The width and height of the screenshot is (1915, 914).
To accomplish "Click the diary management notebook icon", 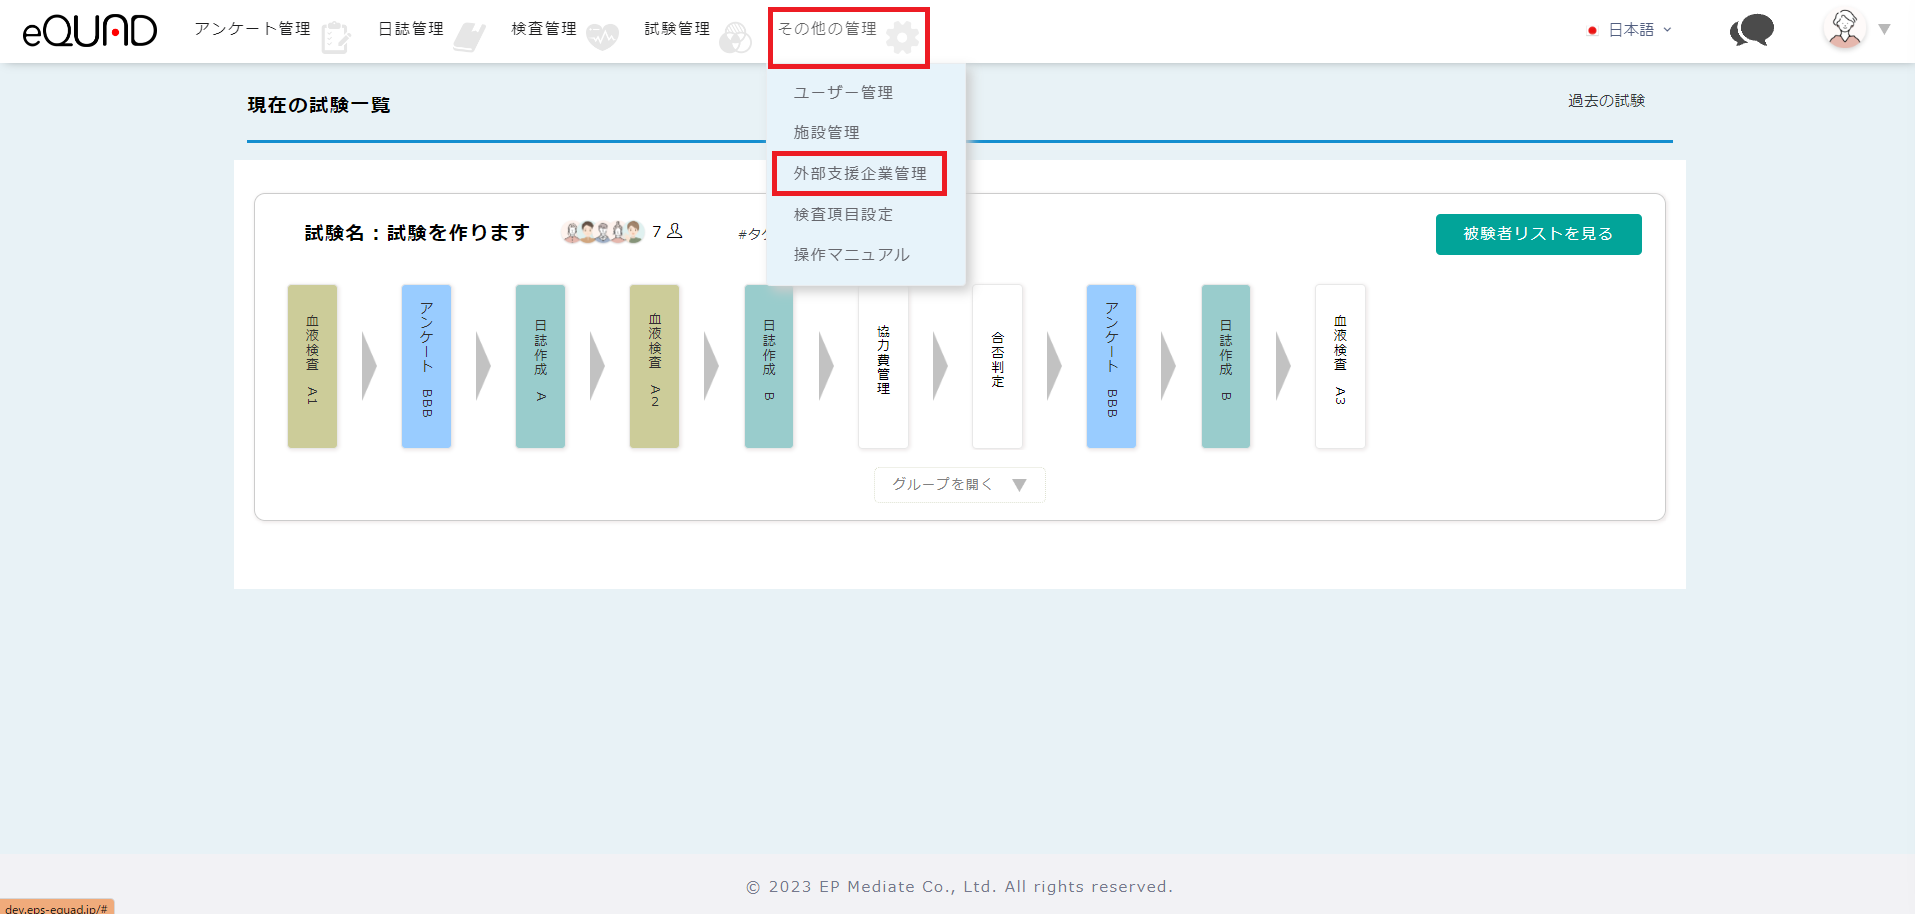I will coord(469,37).
